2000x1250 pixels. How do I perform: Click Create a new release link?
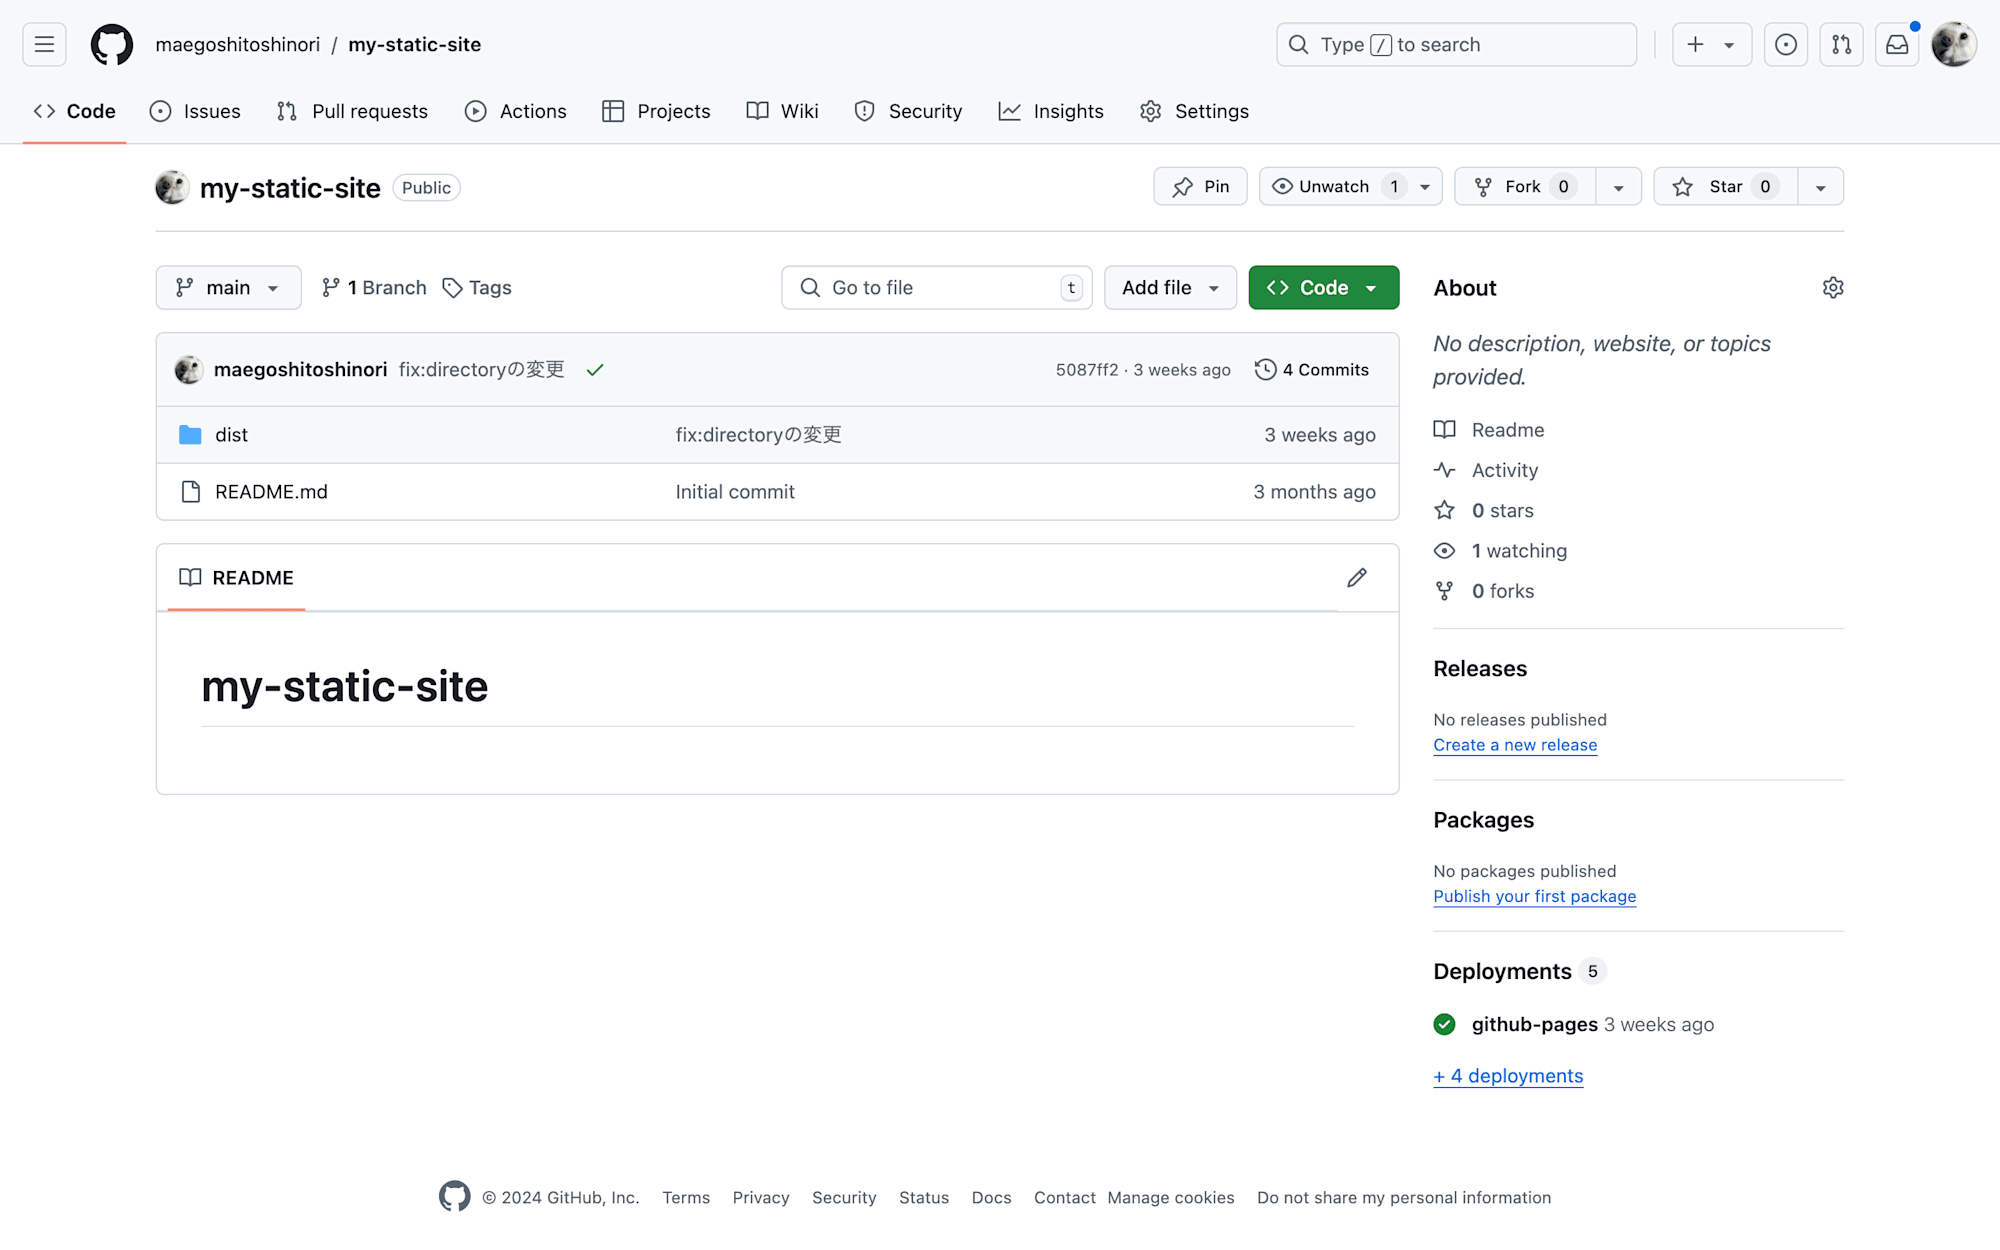(x=1515, y=745)
